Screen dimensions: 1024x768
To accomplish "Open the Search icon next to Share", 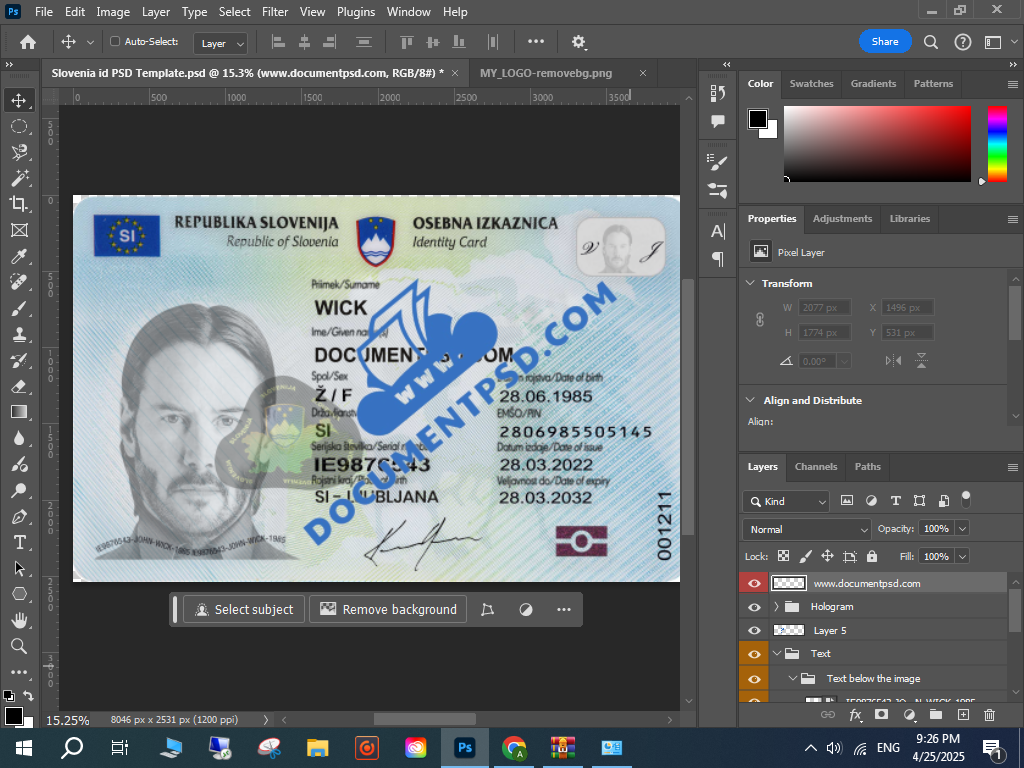I will pos(931,42).
